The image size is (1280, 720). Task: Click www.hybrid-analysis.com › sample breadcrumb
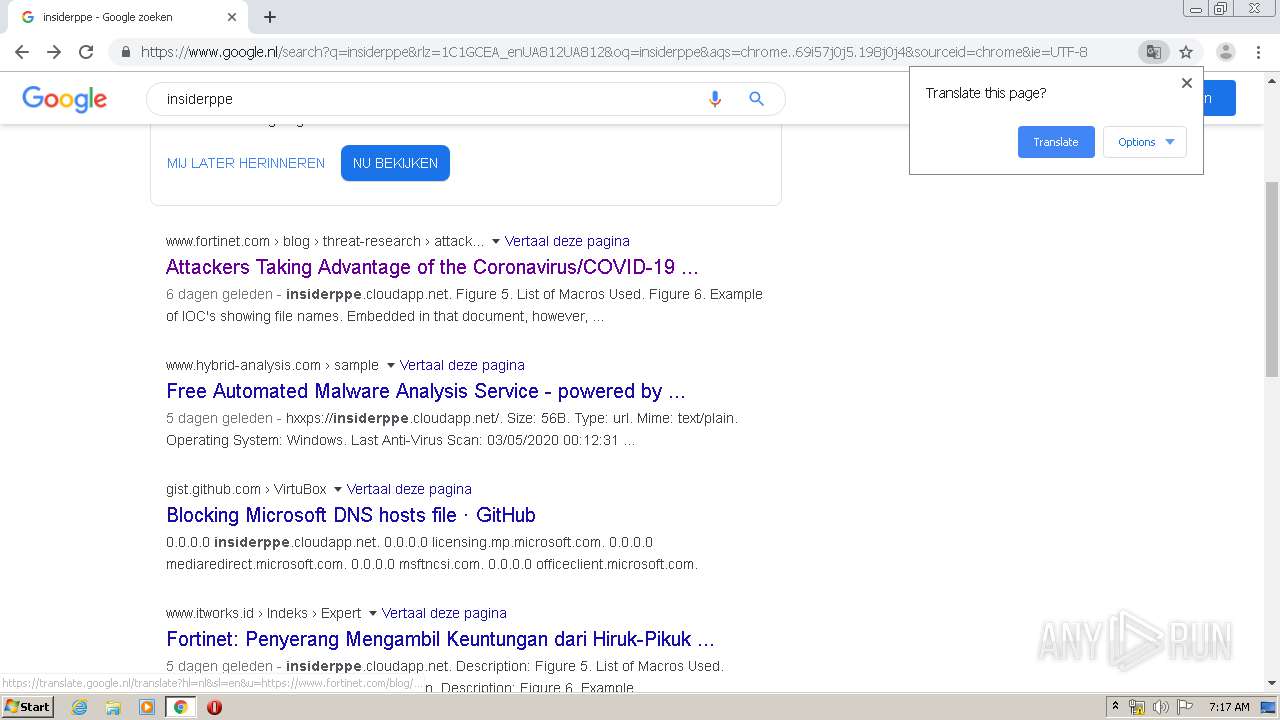(272, 365)
